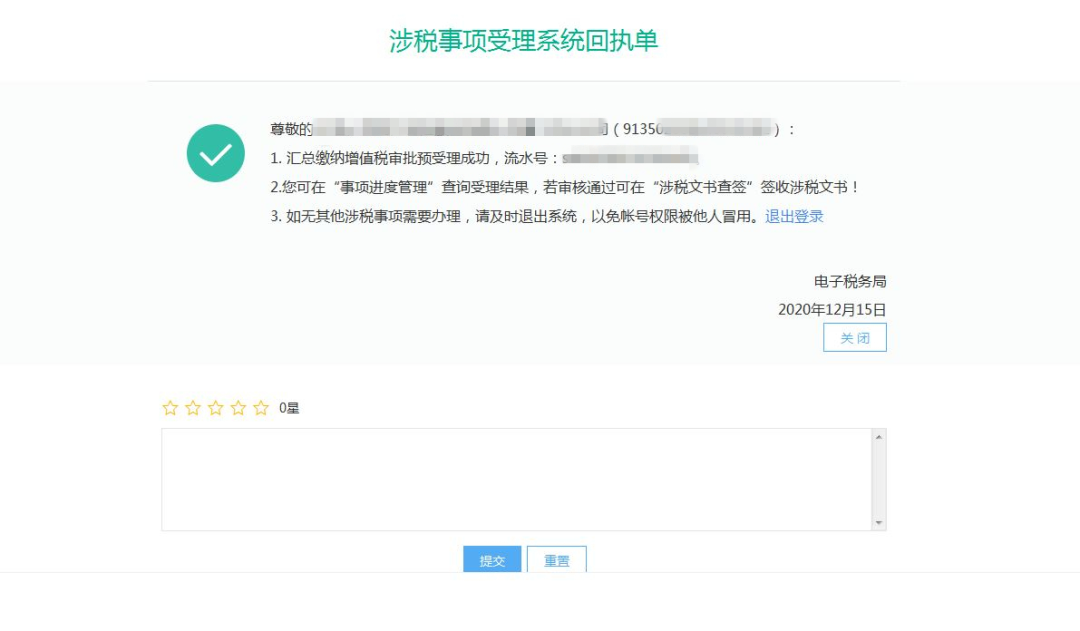Viewport: 1080px width, 631px height.
Task: Click the line mentioning 汇总缴纳增值税审批预受理成功
Action: (484, 158)
